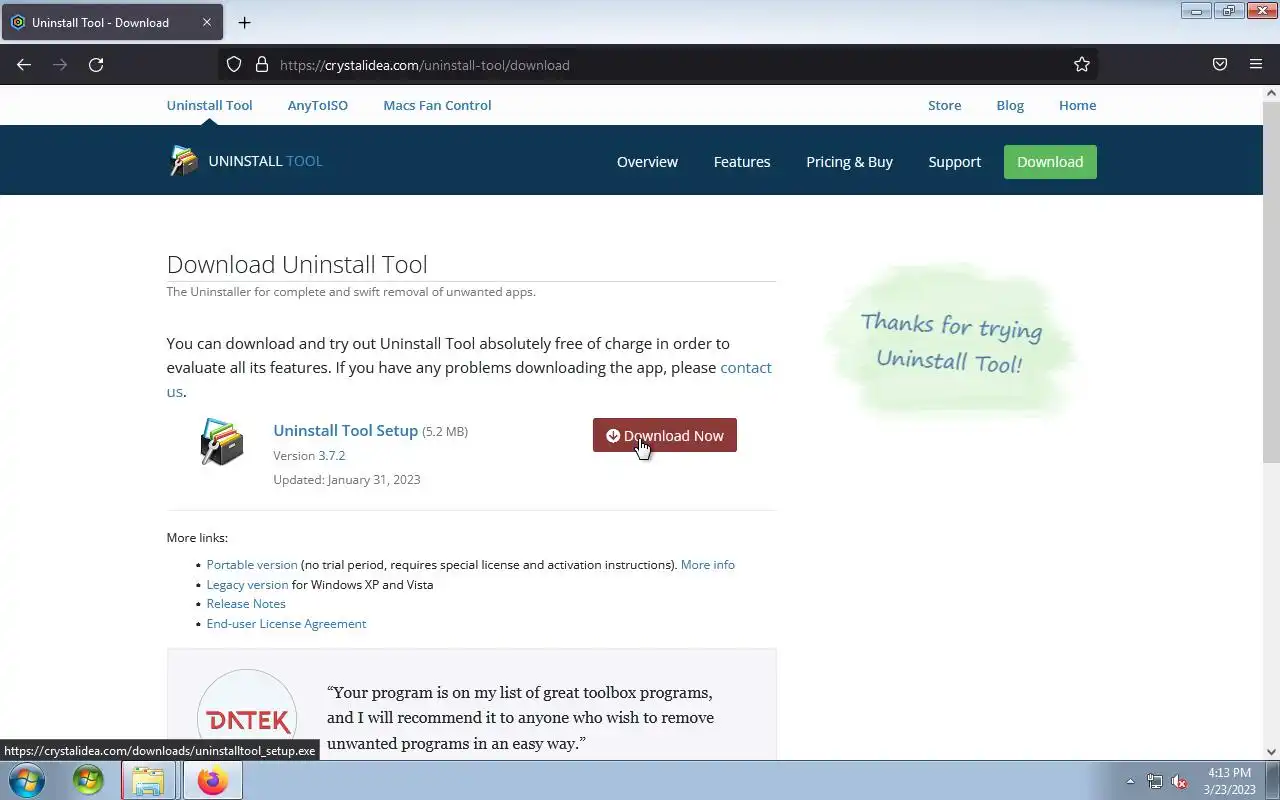The image size is (1280, 800).
Task: Open a new tab with the plus icon
Action: coord(244,22)
